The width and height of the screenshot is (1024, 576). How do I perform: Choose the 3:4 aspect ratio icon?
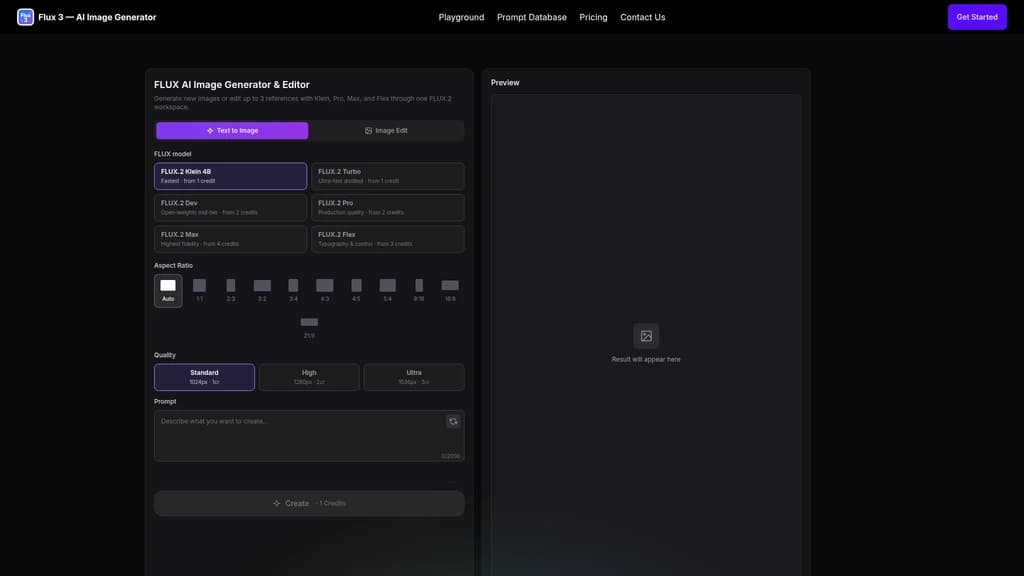[x=293, y=285]
